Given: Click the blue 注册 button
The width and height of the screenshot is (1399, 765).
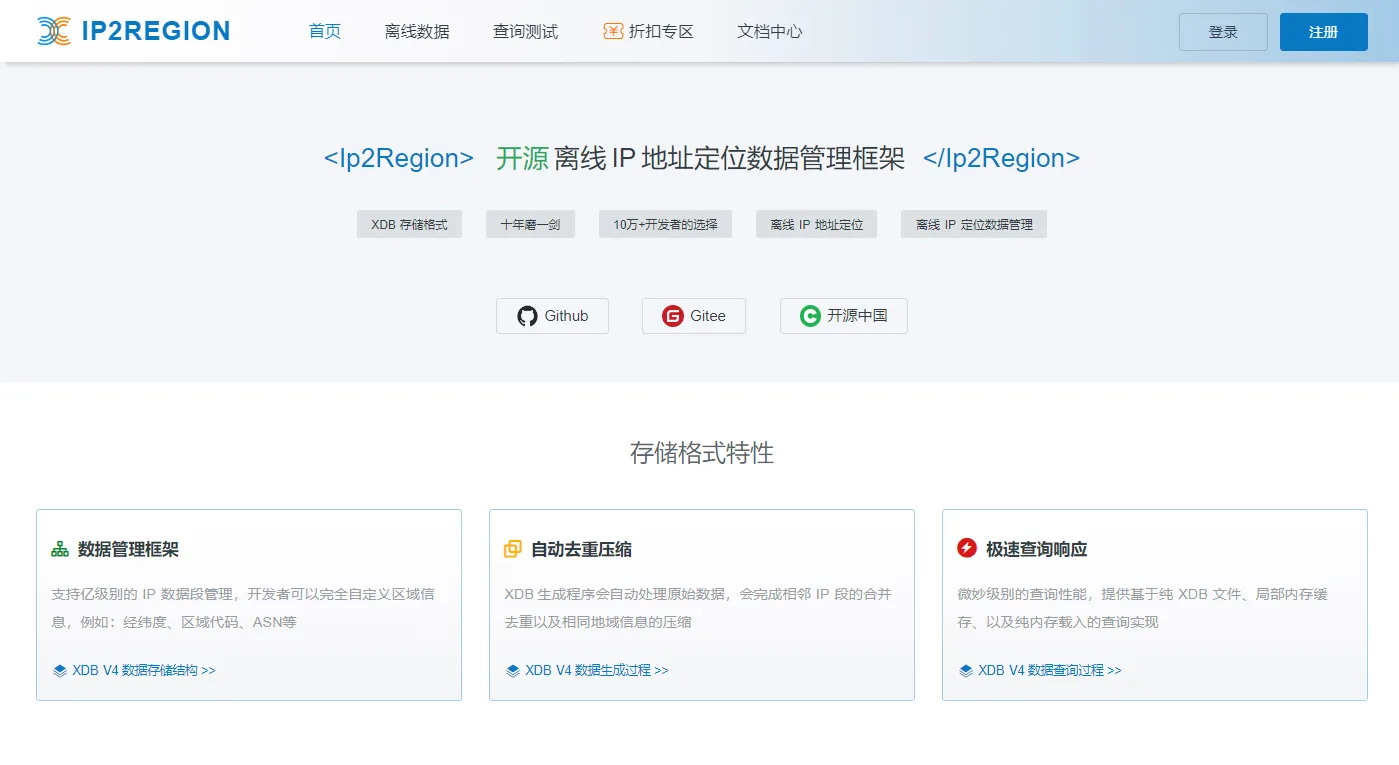Looking at the screenshot, I should pos(1324,32).
